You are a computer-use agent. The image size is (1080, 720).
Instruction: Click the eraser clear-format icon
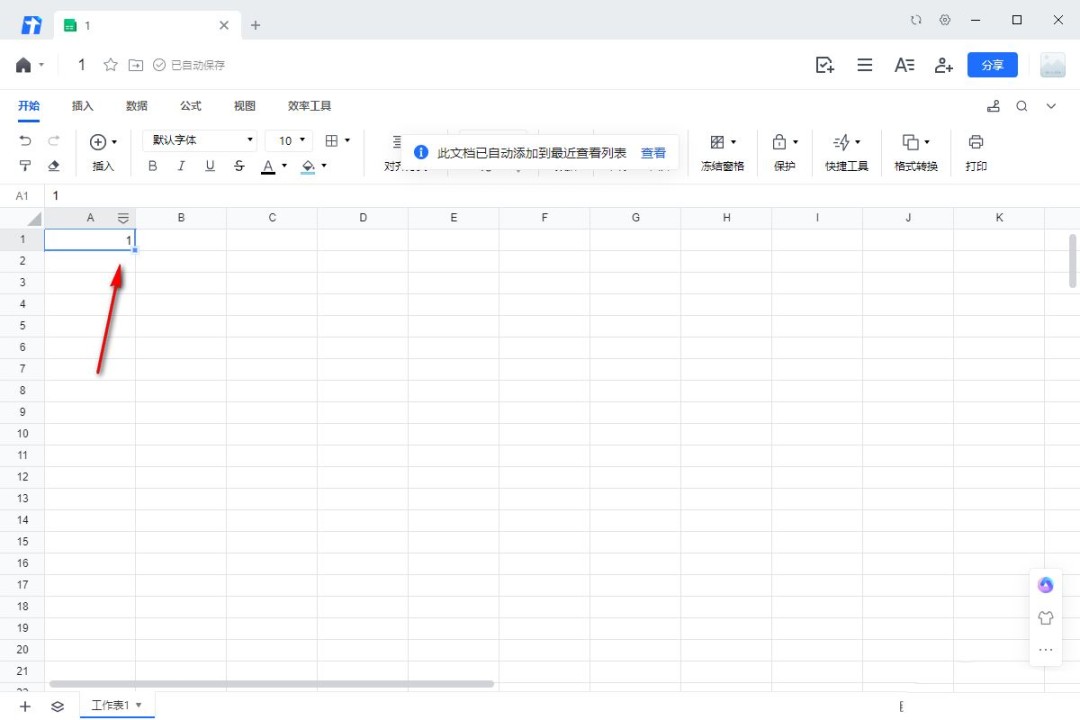coord(54,166)
